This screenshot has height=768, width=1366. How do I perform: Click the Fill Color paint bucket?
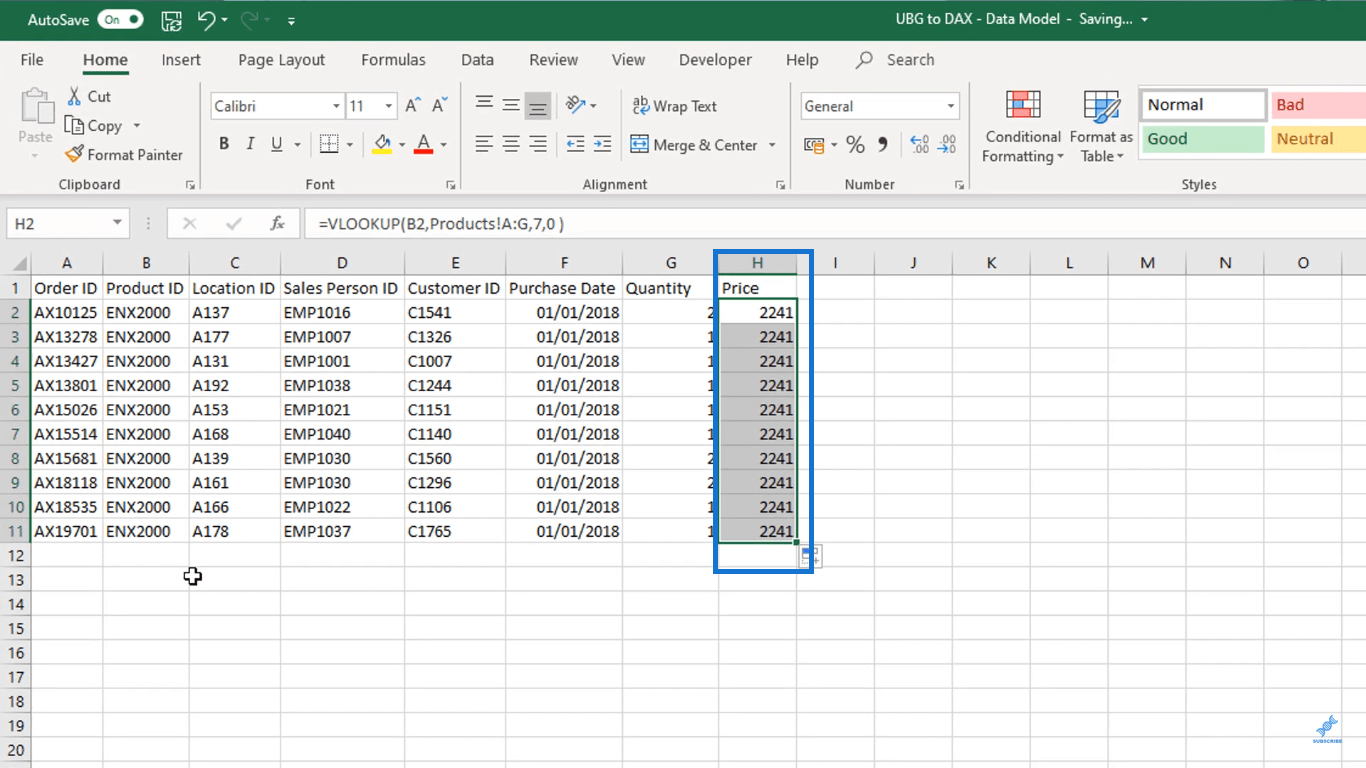click(x=382, y=144)
